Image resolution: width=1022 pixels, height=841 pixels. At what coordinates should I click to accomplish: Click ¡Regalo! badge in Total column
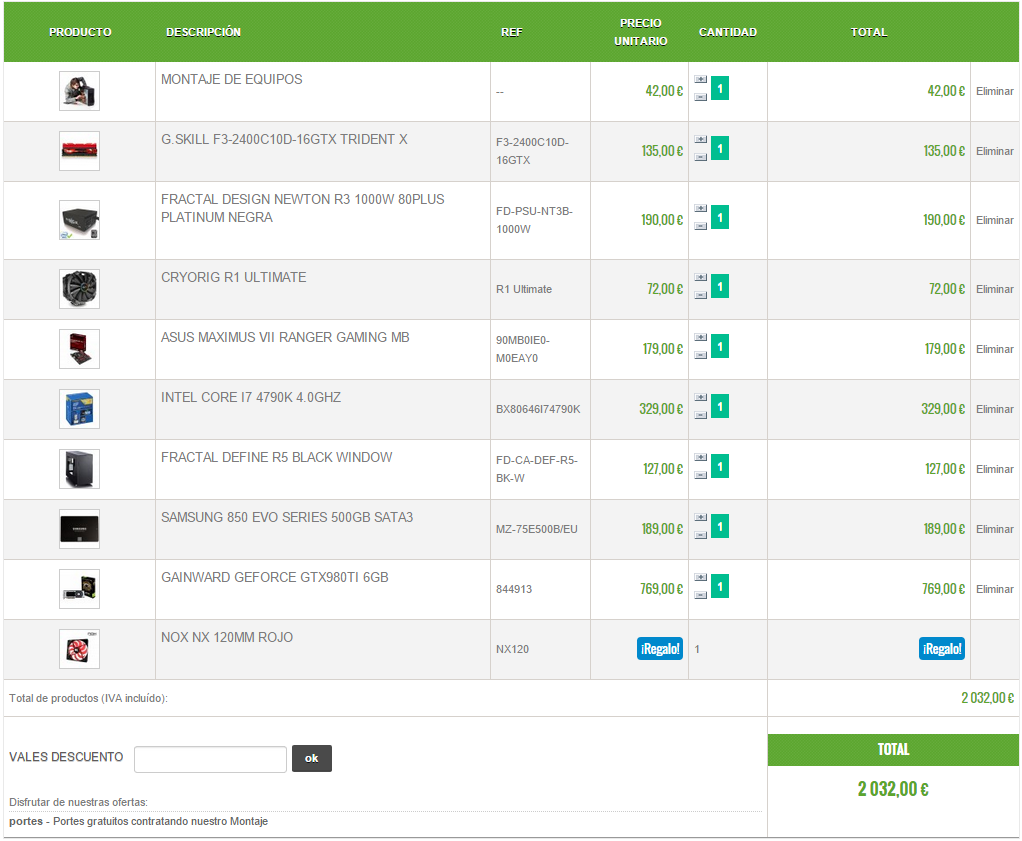[942, 649]
